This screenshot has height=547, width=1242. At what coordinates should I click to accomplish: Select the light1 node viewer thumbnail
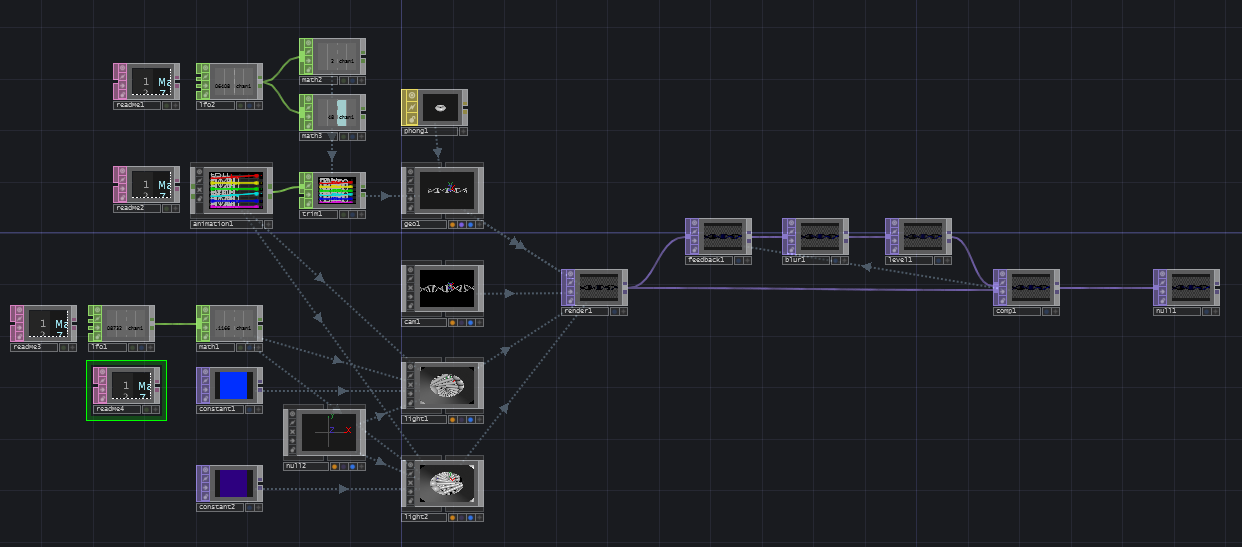pyautogui.click(x=442, y=385)
